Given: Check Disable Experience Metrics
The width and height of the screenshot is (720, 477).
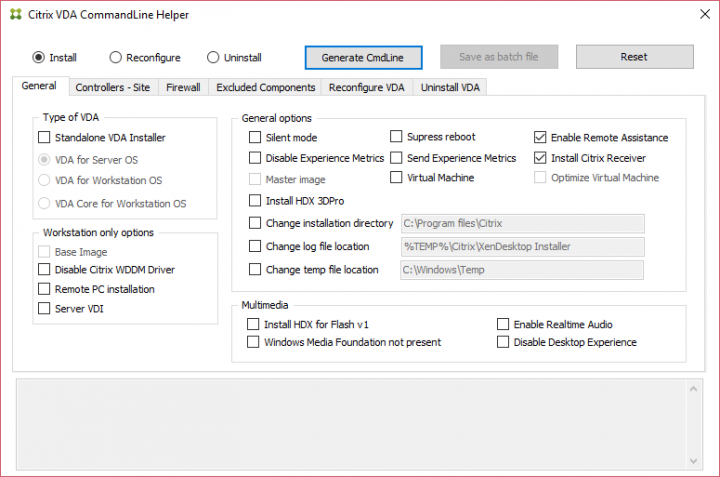Looking at the screenshot, I should coord(255,158).
